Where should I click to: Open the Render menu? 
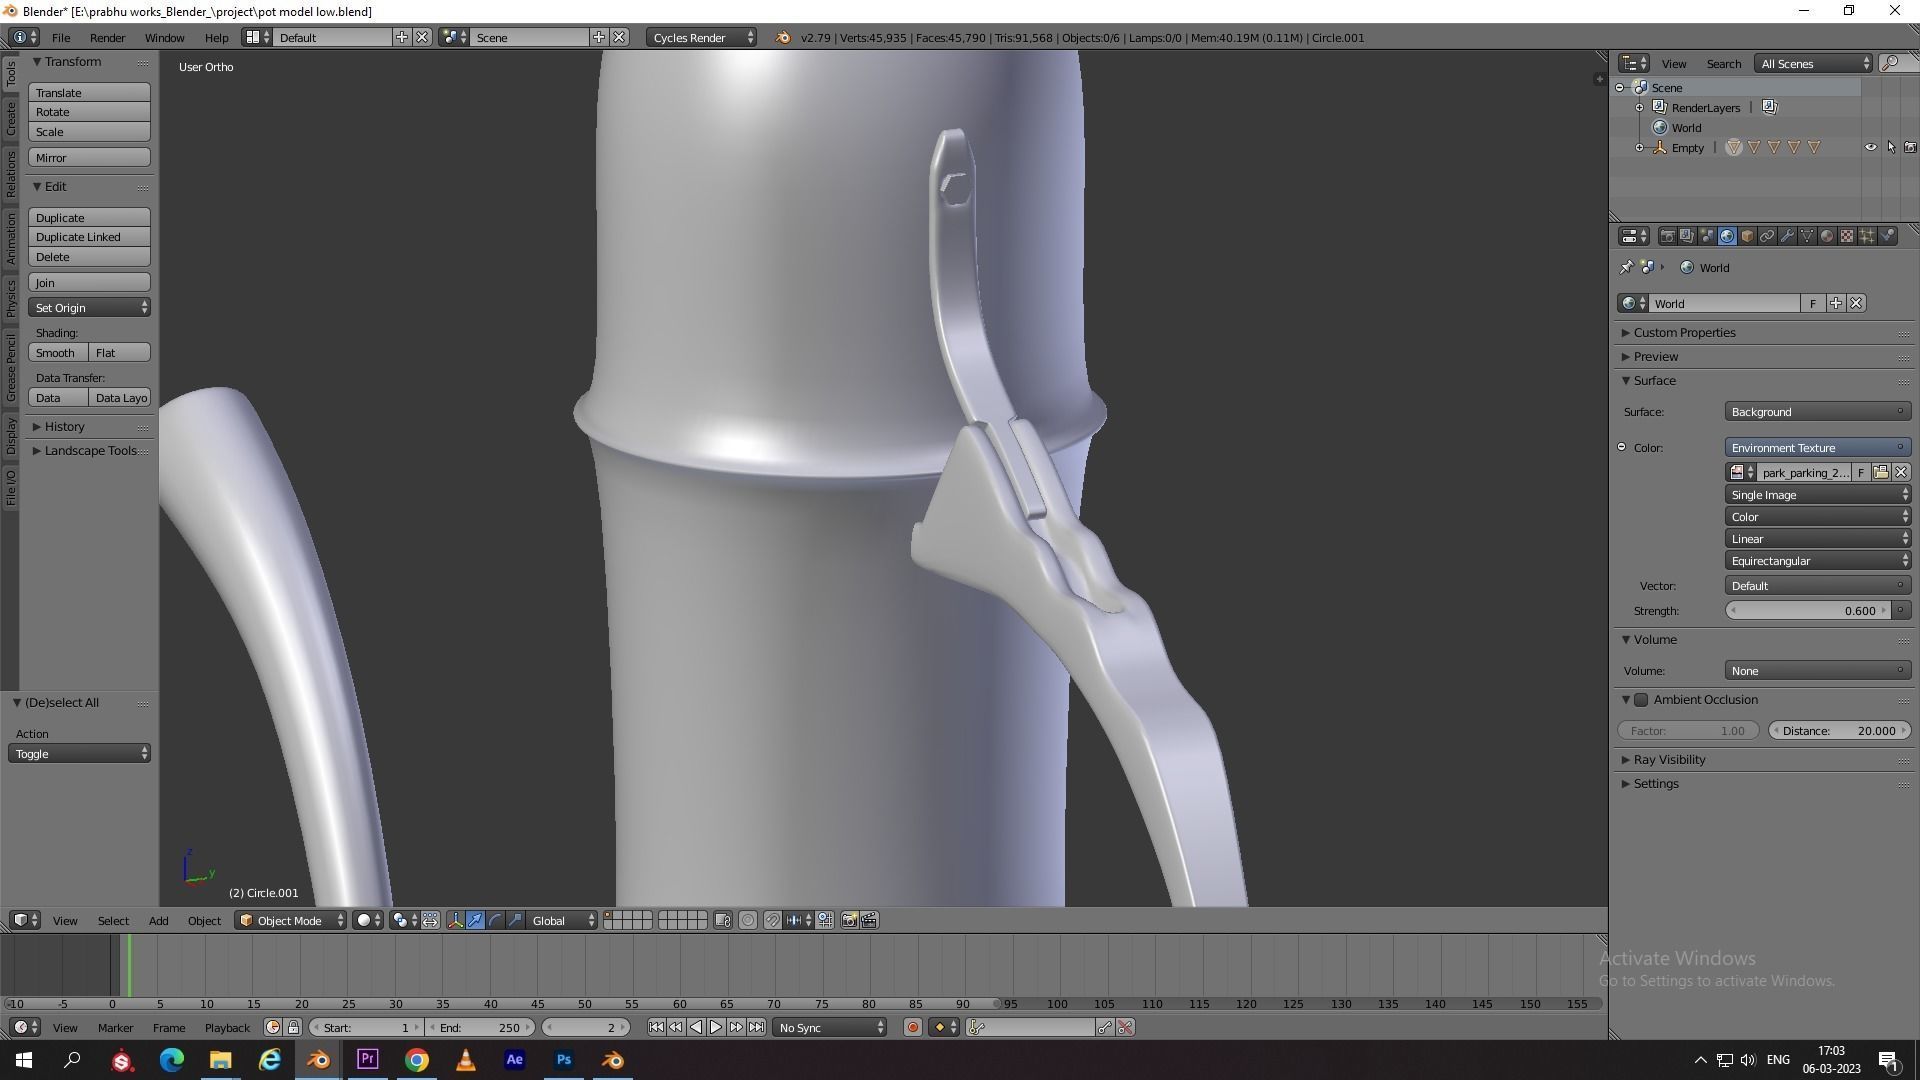click(107, 37)
